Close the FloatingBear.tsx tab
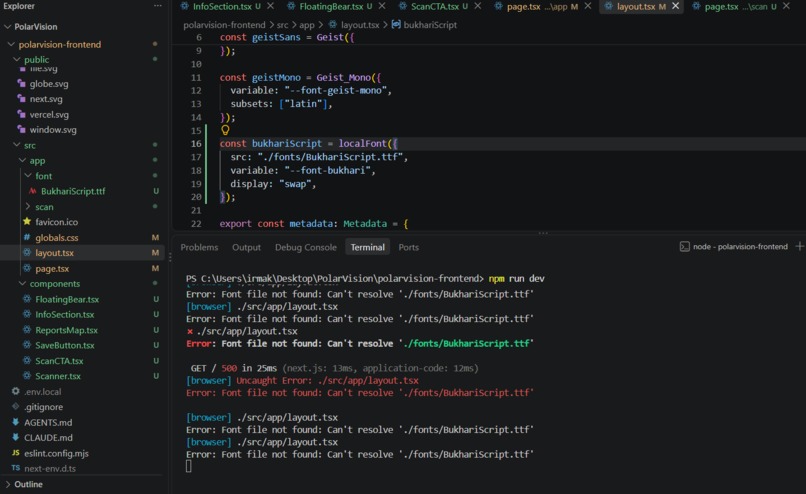Viewport: 806px width, 494px height. [x=382, y=6]
